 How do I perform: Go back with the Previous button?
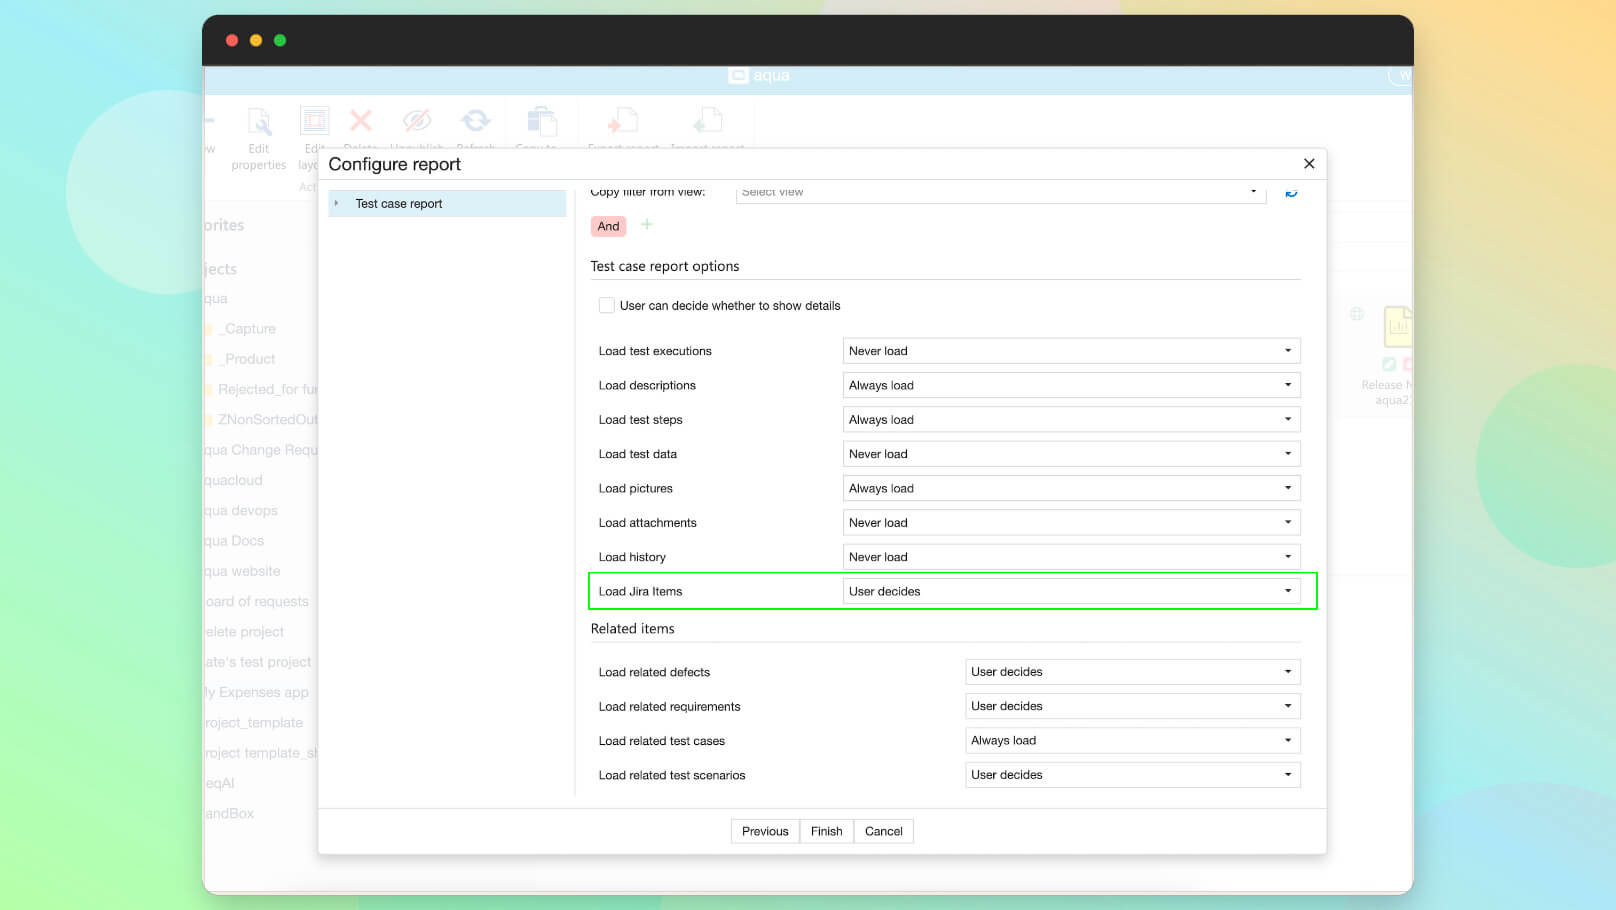click(765, 831)
